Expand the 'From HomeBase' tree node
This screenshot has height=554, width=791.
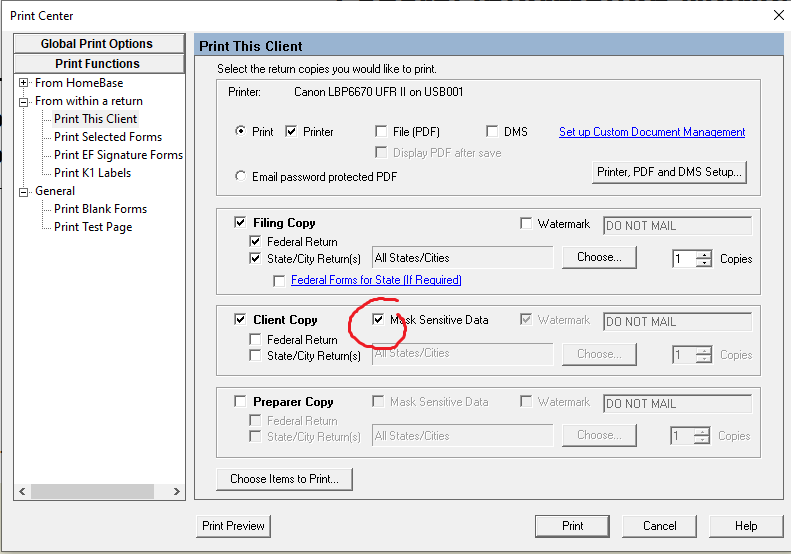coord(23,83)
